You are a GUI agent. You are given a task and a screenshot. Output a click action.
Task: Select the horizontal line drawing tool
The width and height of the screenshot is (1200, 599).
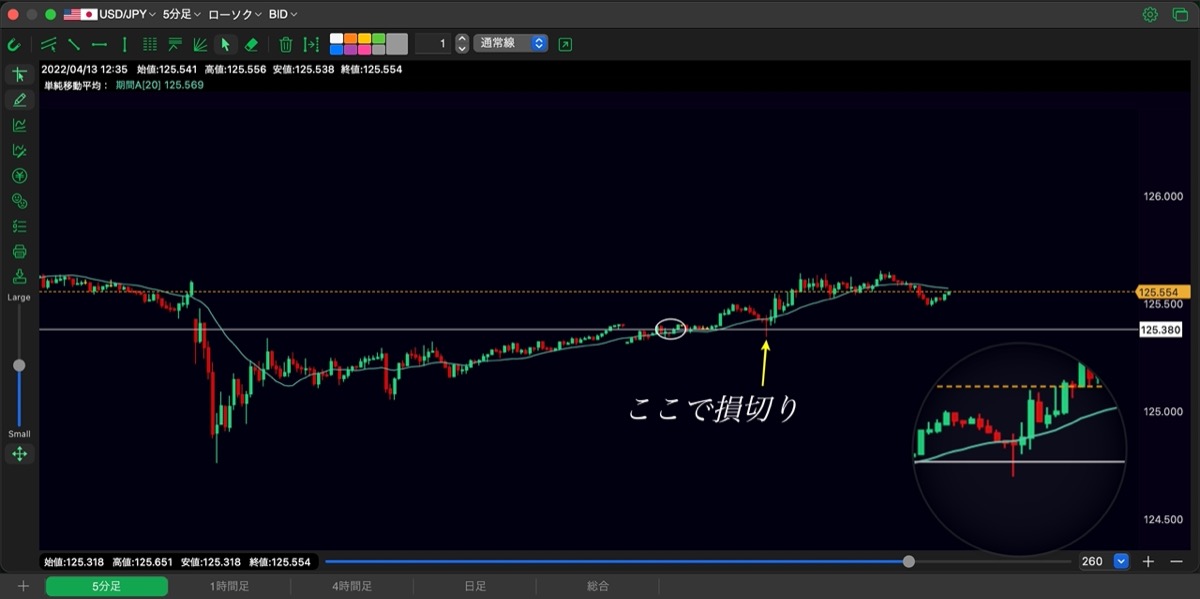coord(99,44)
